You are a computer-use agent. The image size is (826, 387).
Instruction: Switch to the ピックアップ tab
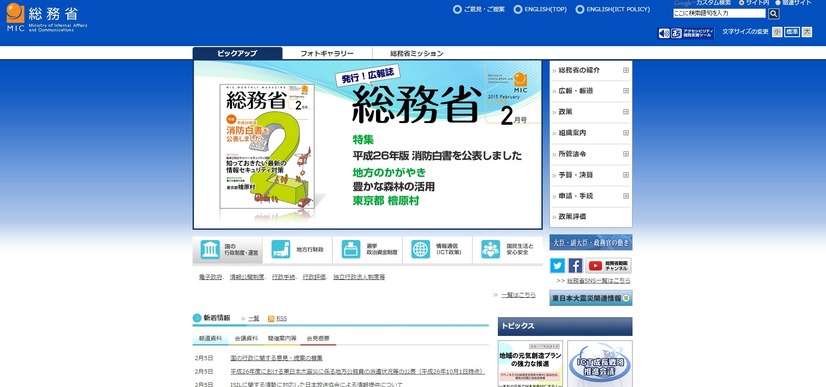pyautogui.click(x=237, y=53)
